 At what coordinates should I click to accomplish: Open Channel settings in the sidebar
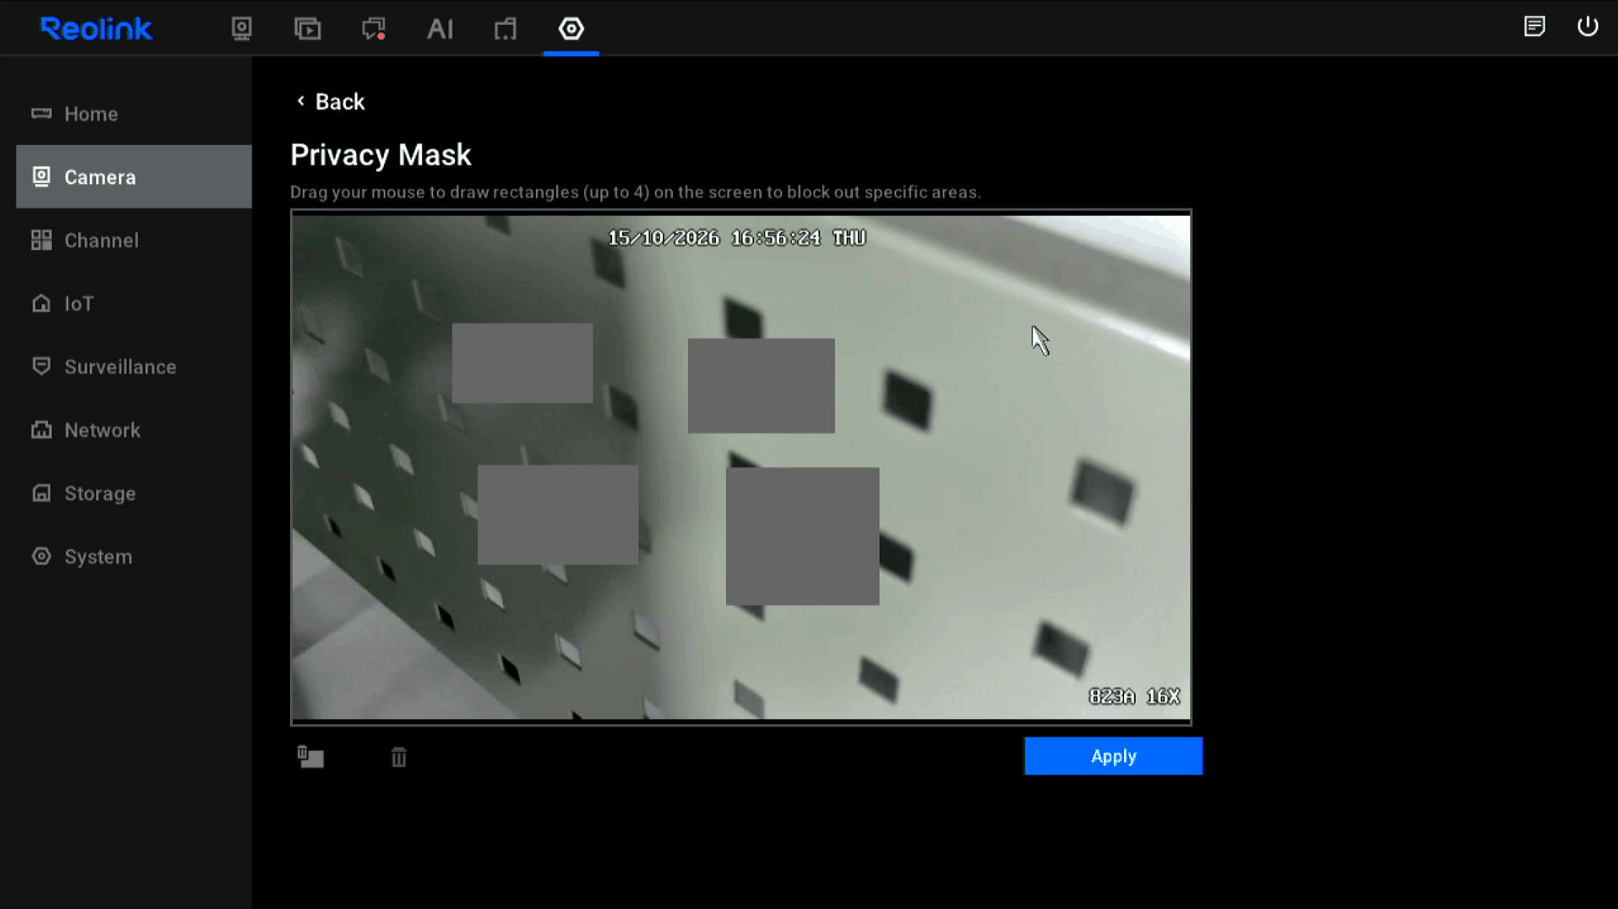click(134, 240)
